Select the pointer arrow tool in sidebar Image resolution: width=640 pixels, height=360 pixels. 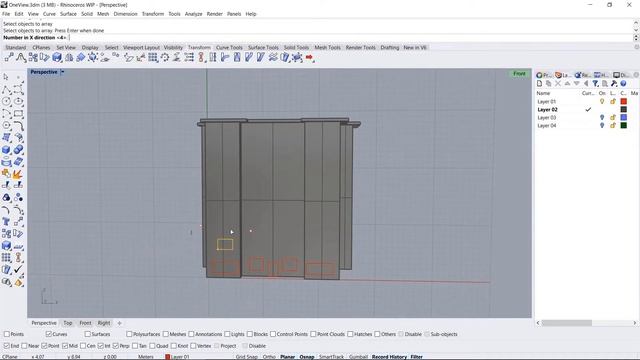click(x=6, y=77)
